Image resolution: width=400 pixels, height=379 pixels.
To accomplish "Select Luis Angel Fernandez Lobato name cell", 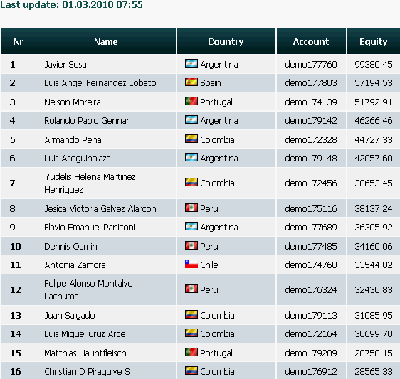I will (x=100, y=83).
